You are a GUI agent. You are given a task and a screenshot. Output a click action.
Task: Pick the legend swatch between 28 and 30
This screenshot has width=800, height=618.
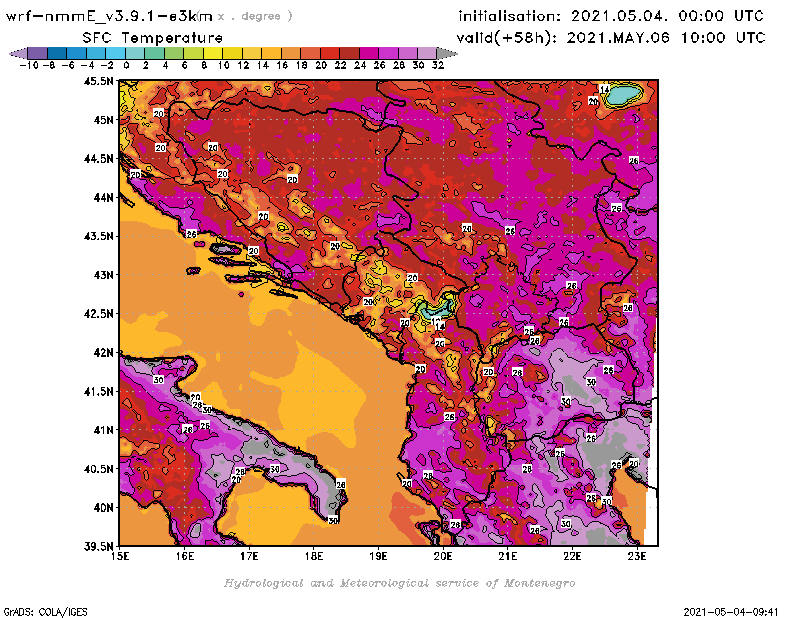pyautogui.click(x=408, y=53)
